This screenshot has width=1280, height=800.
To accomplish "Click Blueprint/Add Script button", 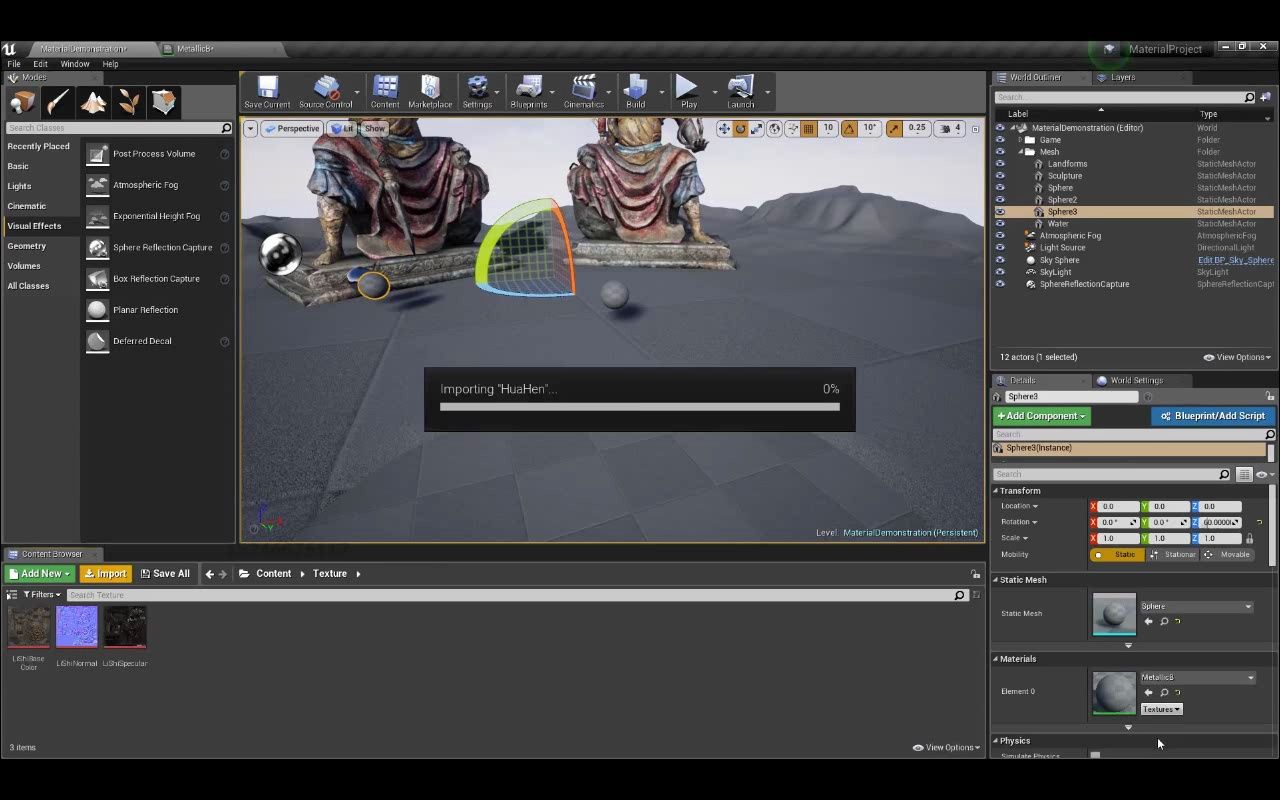I will click(1213, 416).
